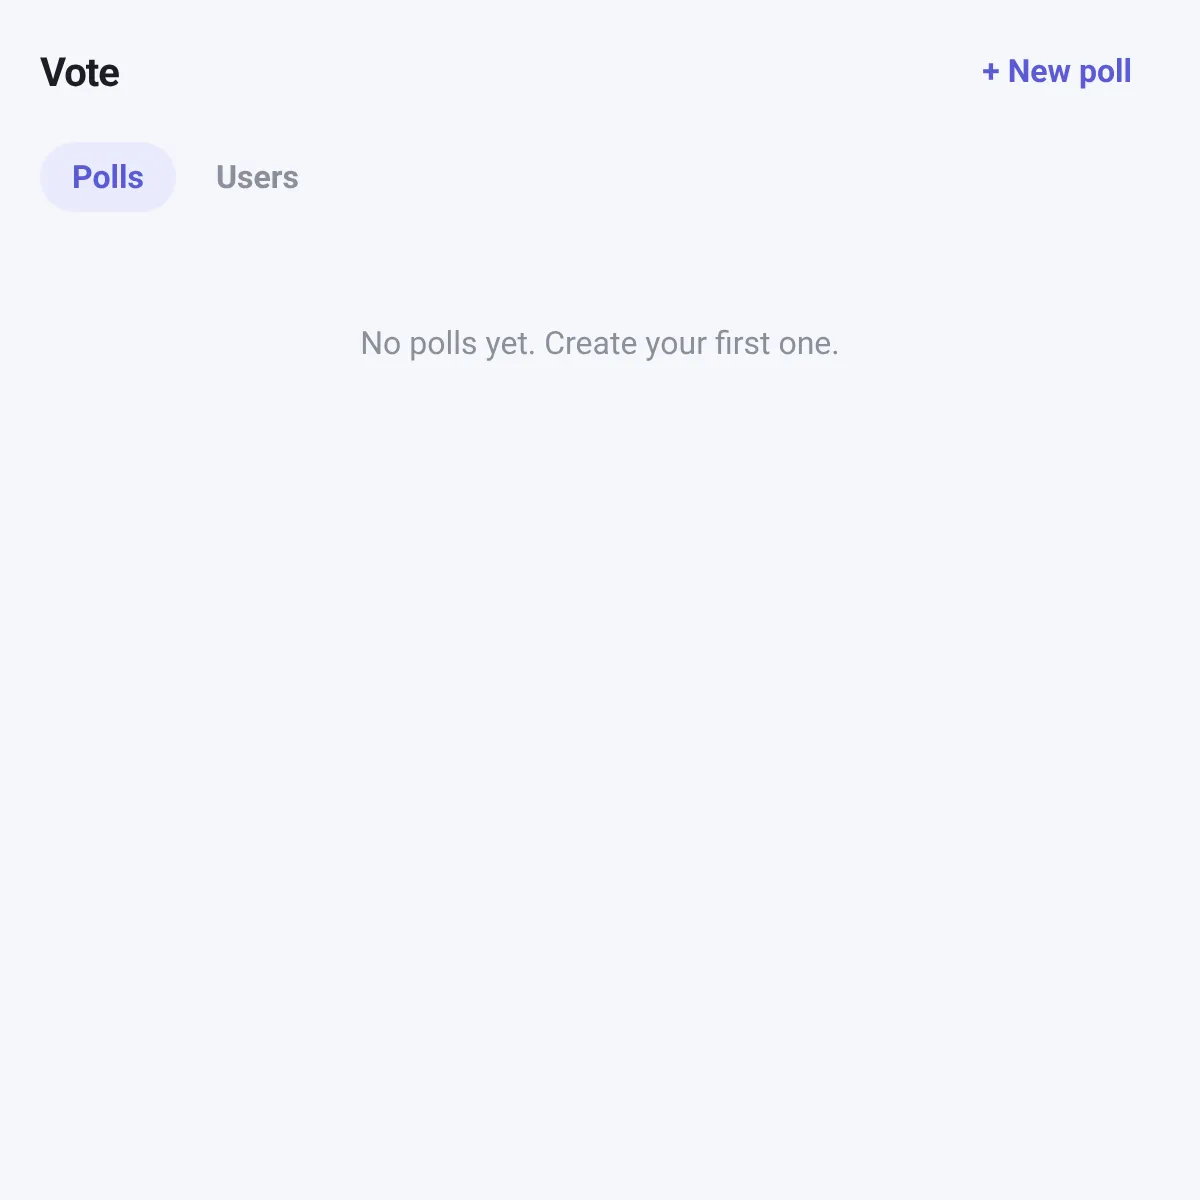
Task: Click the + New poll button
Action: [1056, 72]
